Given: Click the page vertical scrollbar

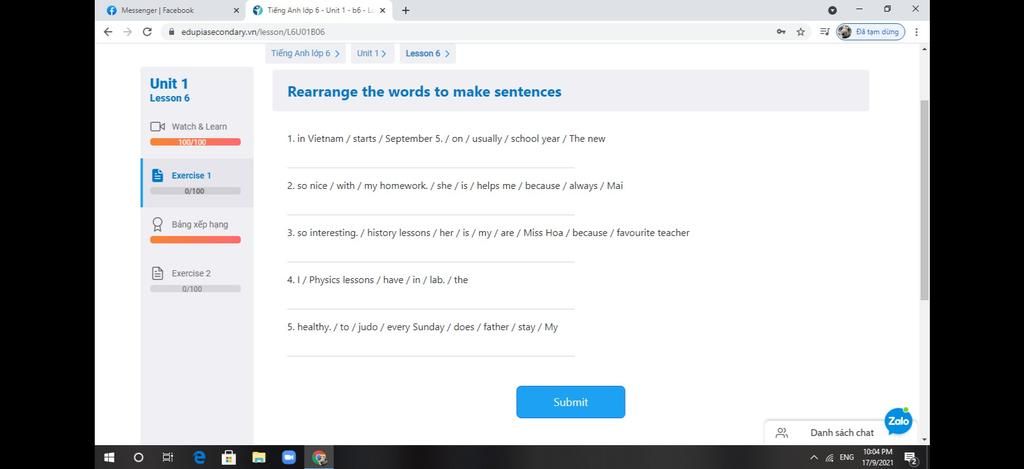Looking at the screenshot, I should [x=924, y=201].
